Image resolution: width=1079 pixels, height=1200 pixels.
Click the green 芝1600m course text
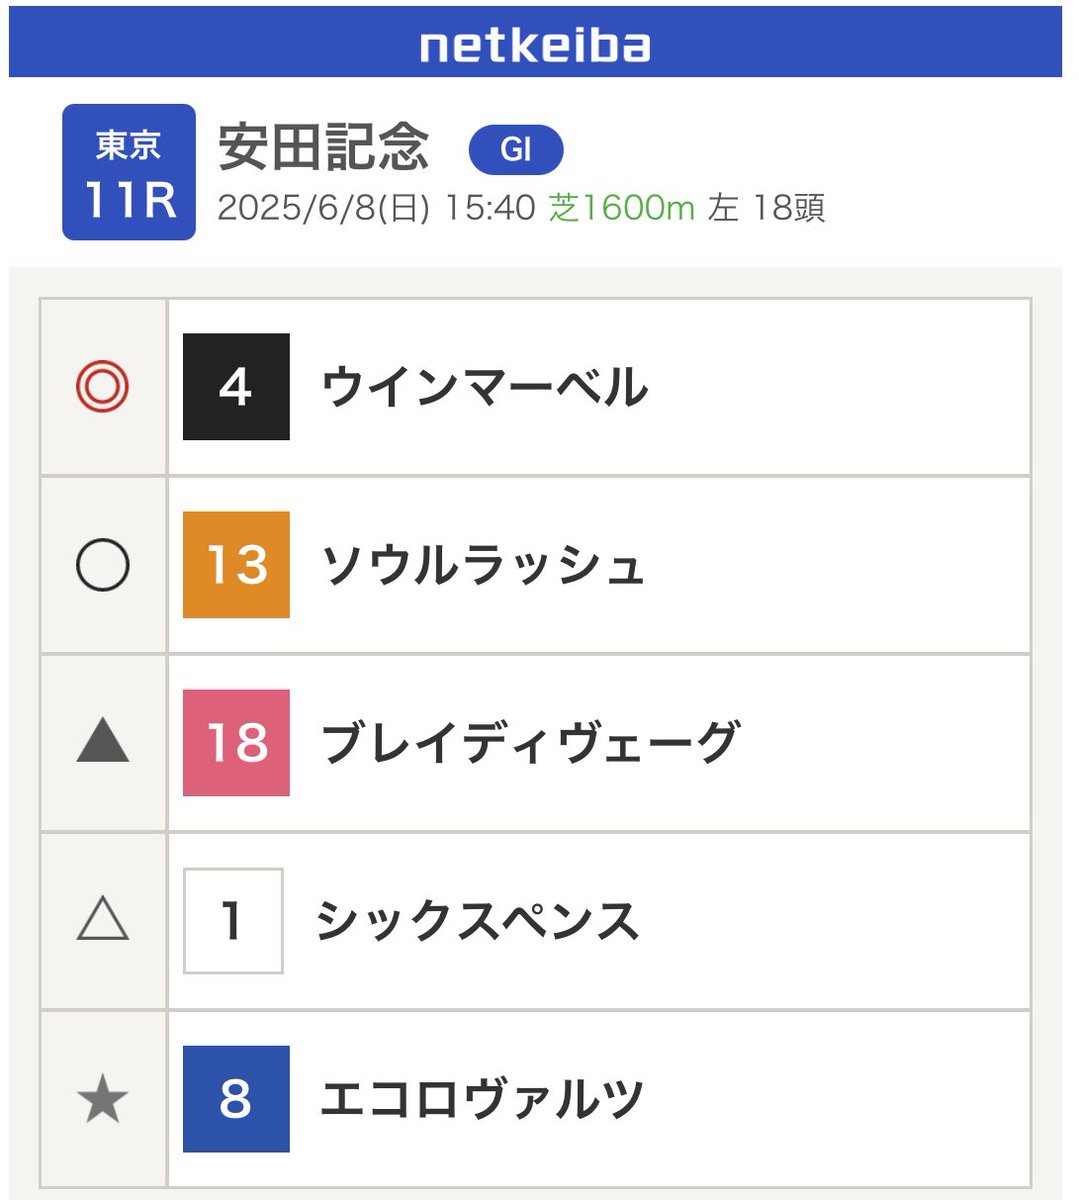(x=622, y=208)
